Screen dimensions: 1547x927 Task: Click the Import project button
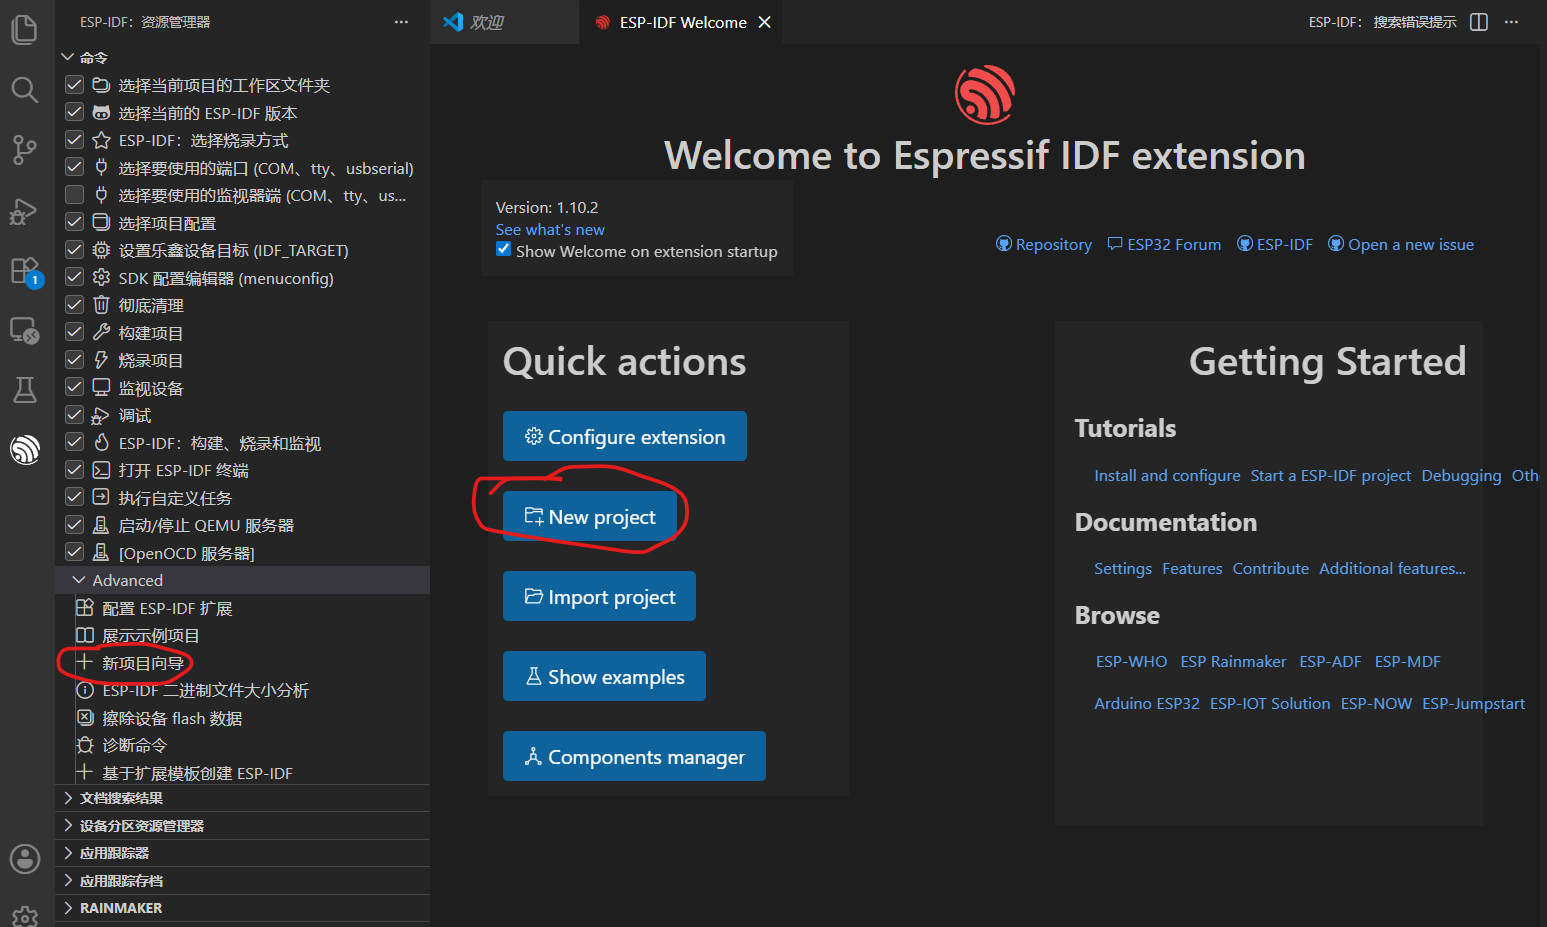(x=599, y=596)
